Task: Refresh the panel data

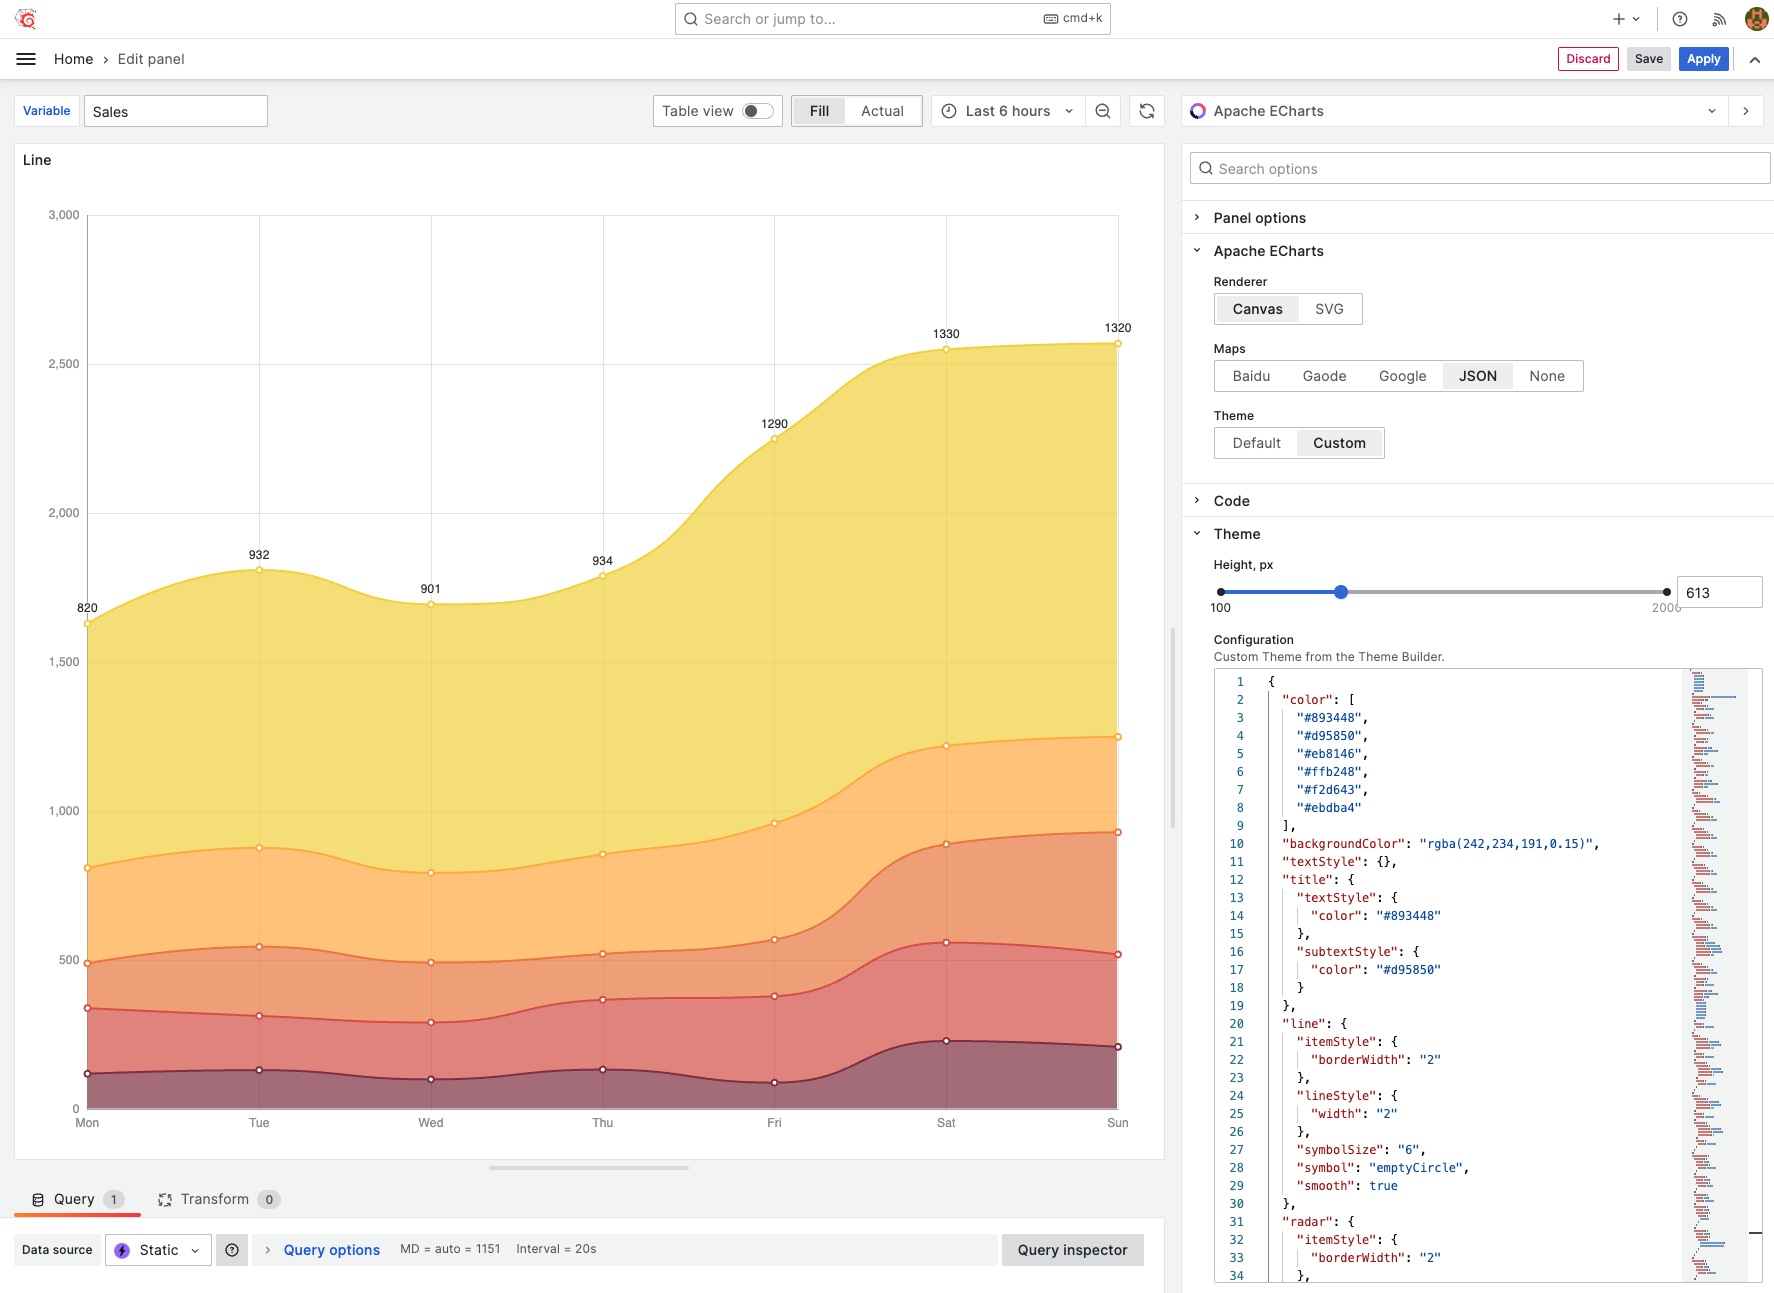Action: click(1146, 111)
